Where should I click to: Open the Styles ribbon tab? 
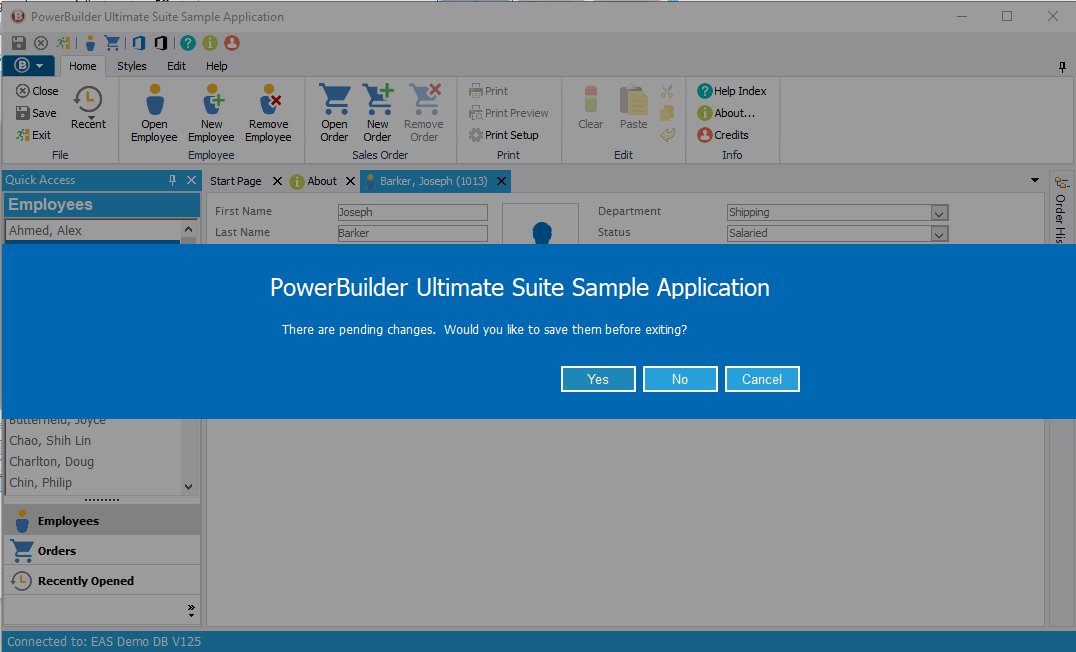point(132,66)
